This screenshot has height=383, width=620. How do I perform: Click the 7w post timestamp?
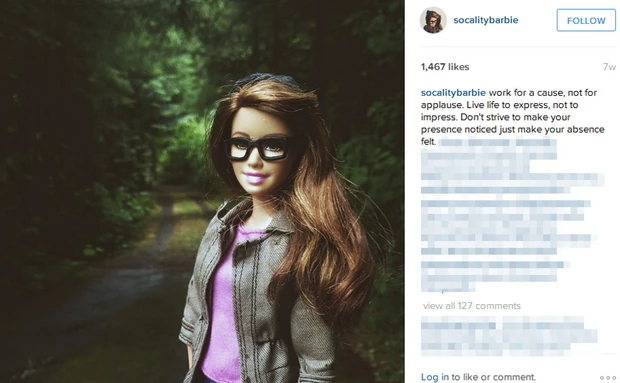click(x=609, y=67)
